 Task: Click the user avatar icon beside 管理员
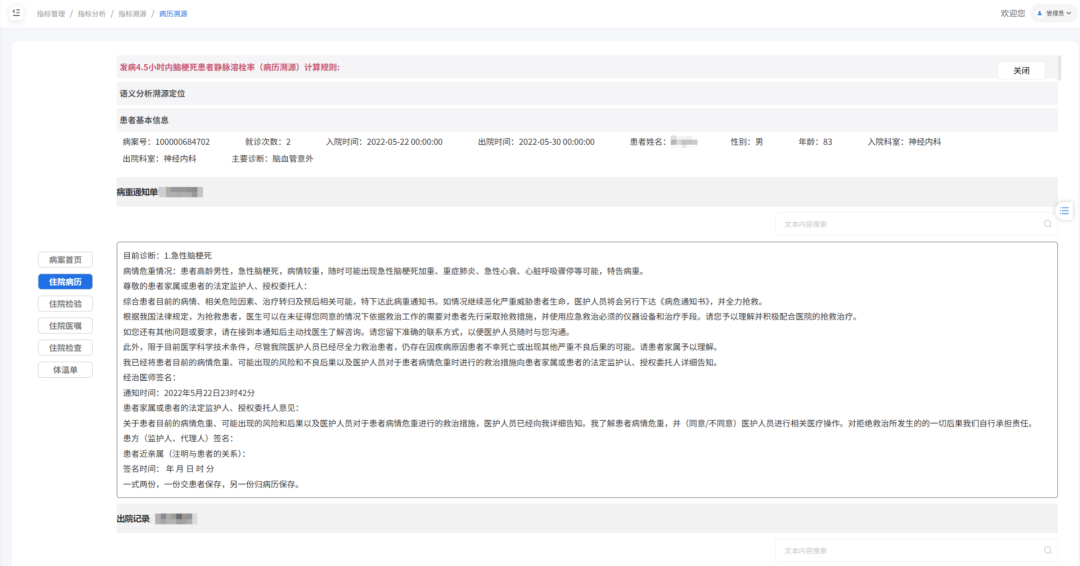(1039, 14)
